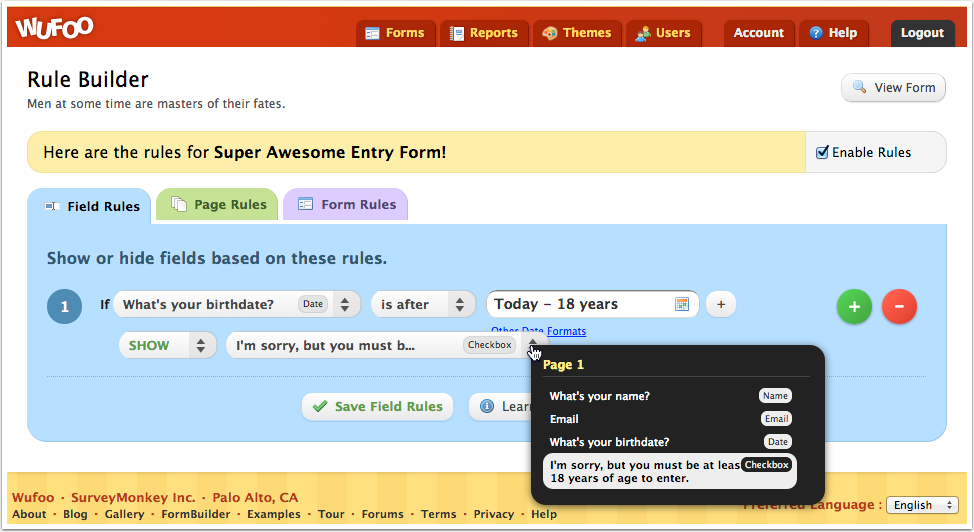Delete rule with red minus button
Screen dimensions: 974x532
[x=899, y=306]
